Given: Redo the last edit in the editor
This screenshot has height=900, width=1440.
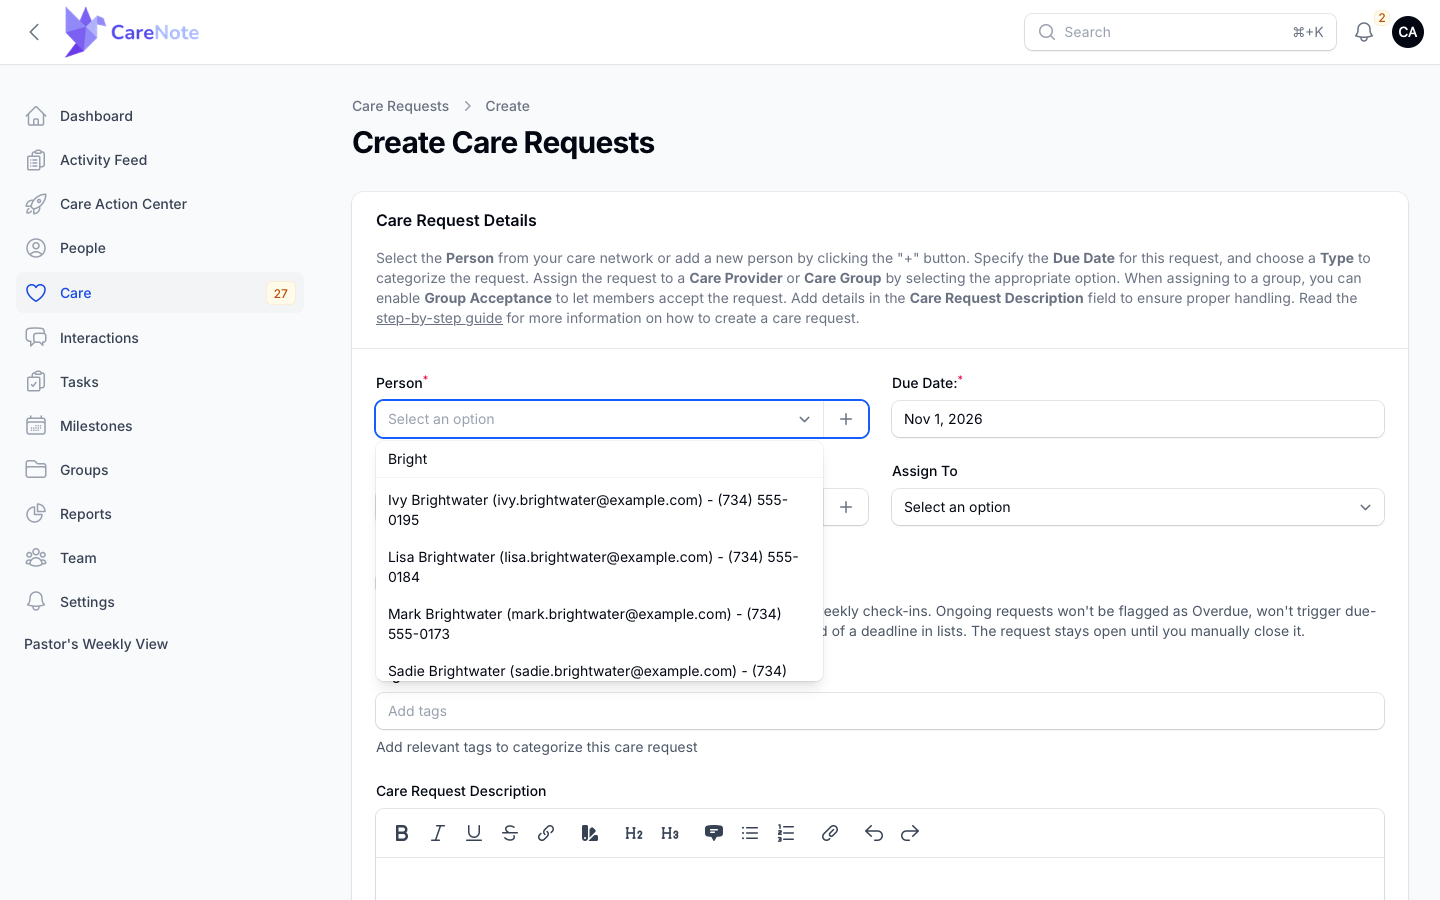Looking at the screenshot, I should tap(910, 833).
